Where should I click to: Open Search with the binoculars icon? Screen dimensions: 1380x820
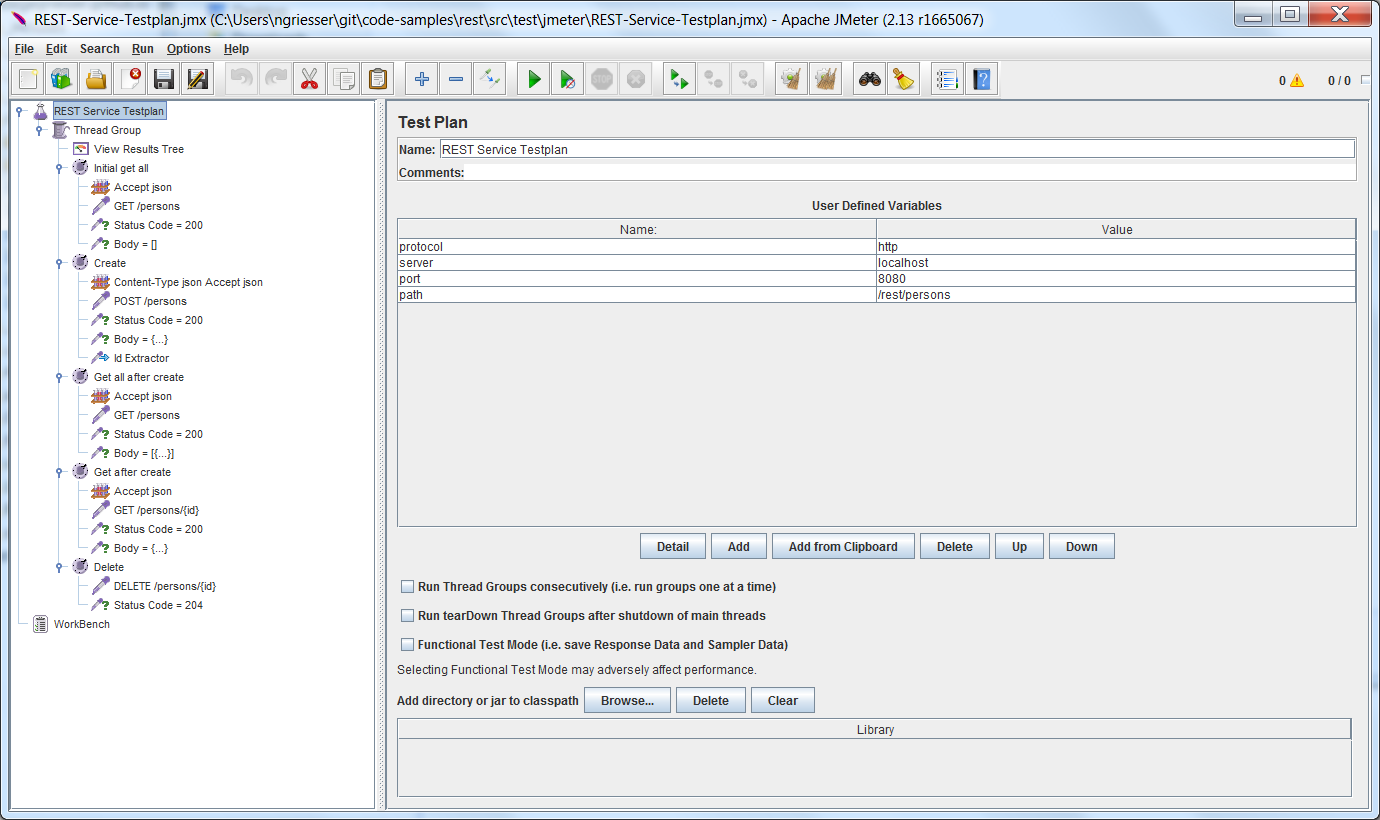pos(870,79)
